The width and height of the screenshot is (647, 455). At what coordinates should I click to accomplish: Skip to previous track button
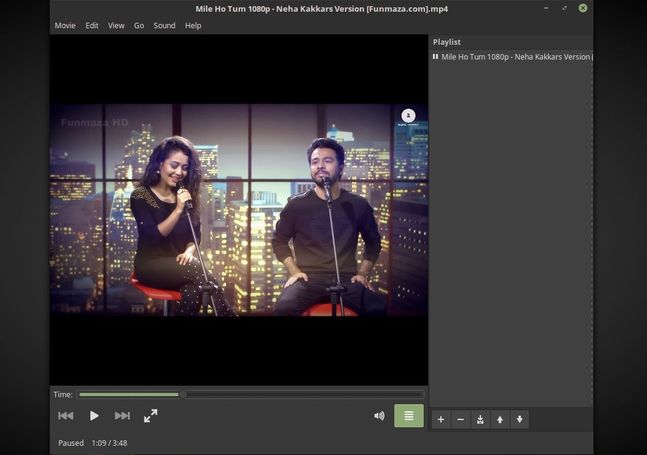(66, 416)
